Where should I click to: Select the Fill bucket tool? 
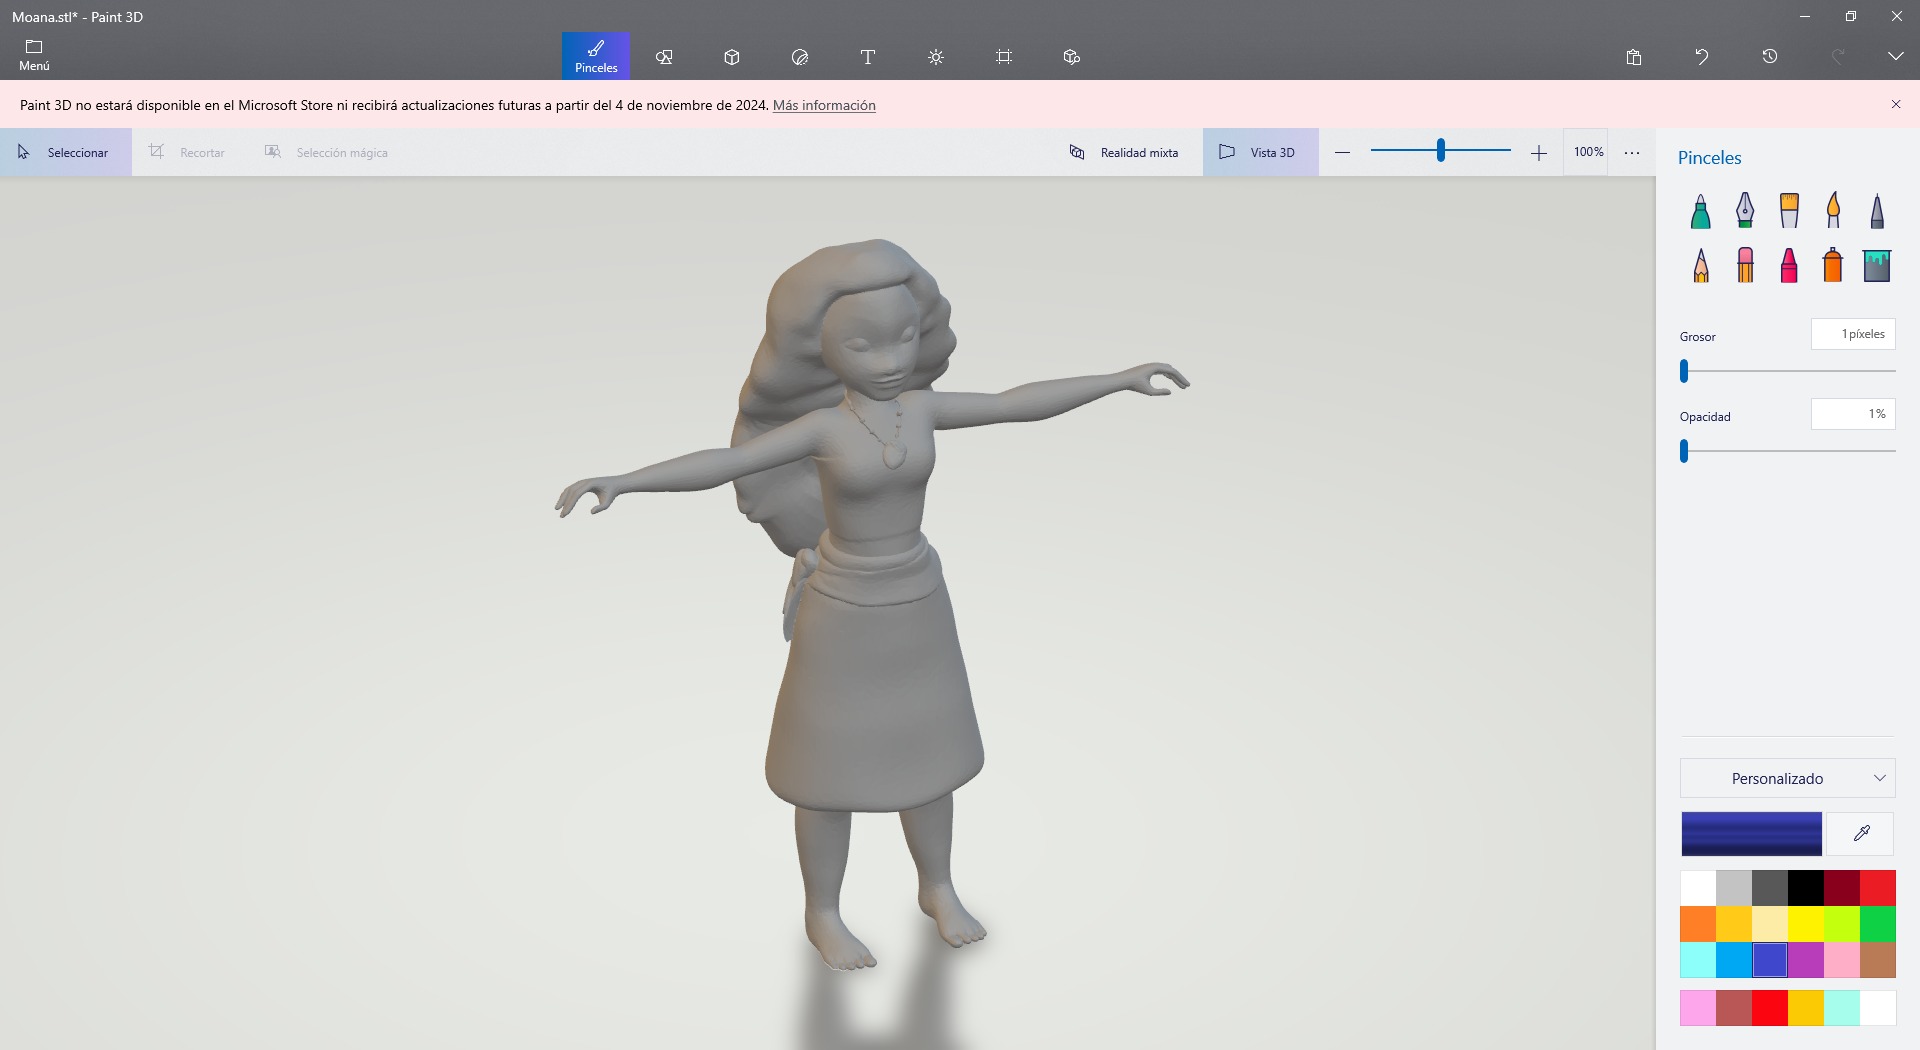pyautogui.click(x=1877, y=265)
